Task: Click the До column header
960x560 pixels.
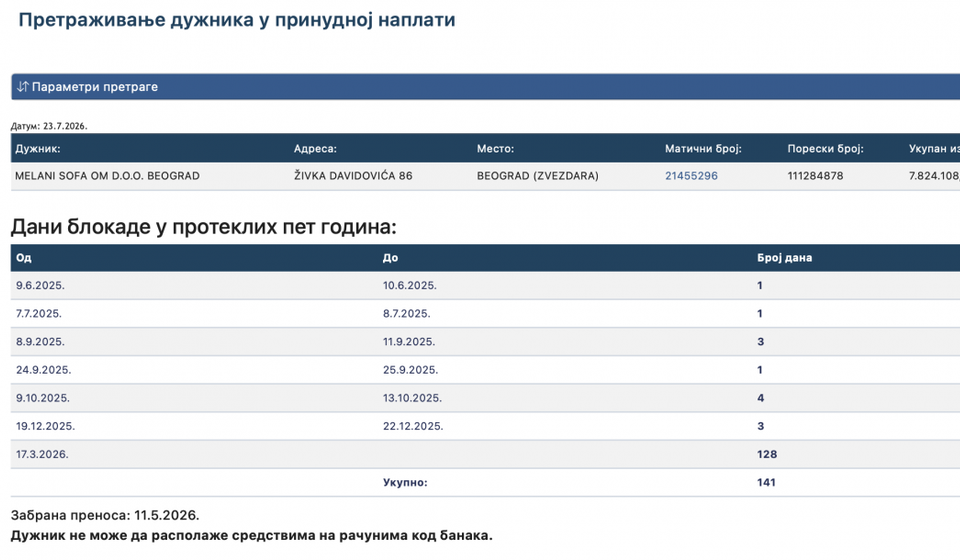Action: [x=390, y=258]
